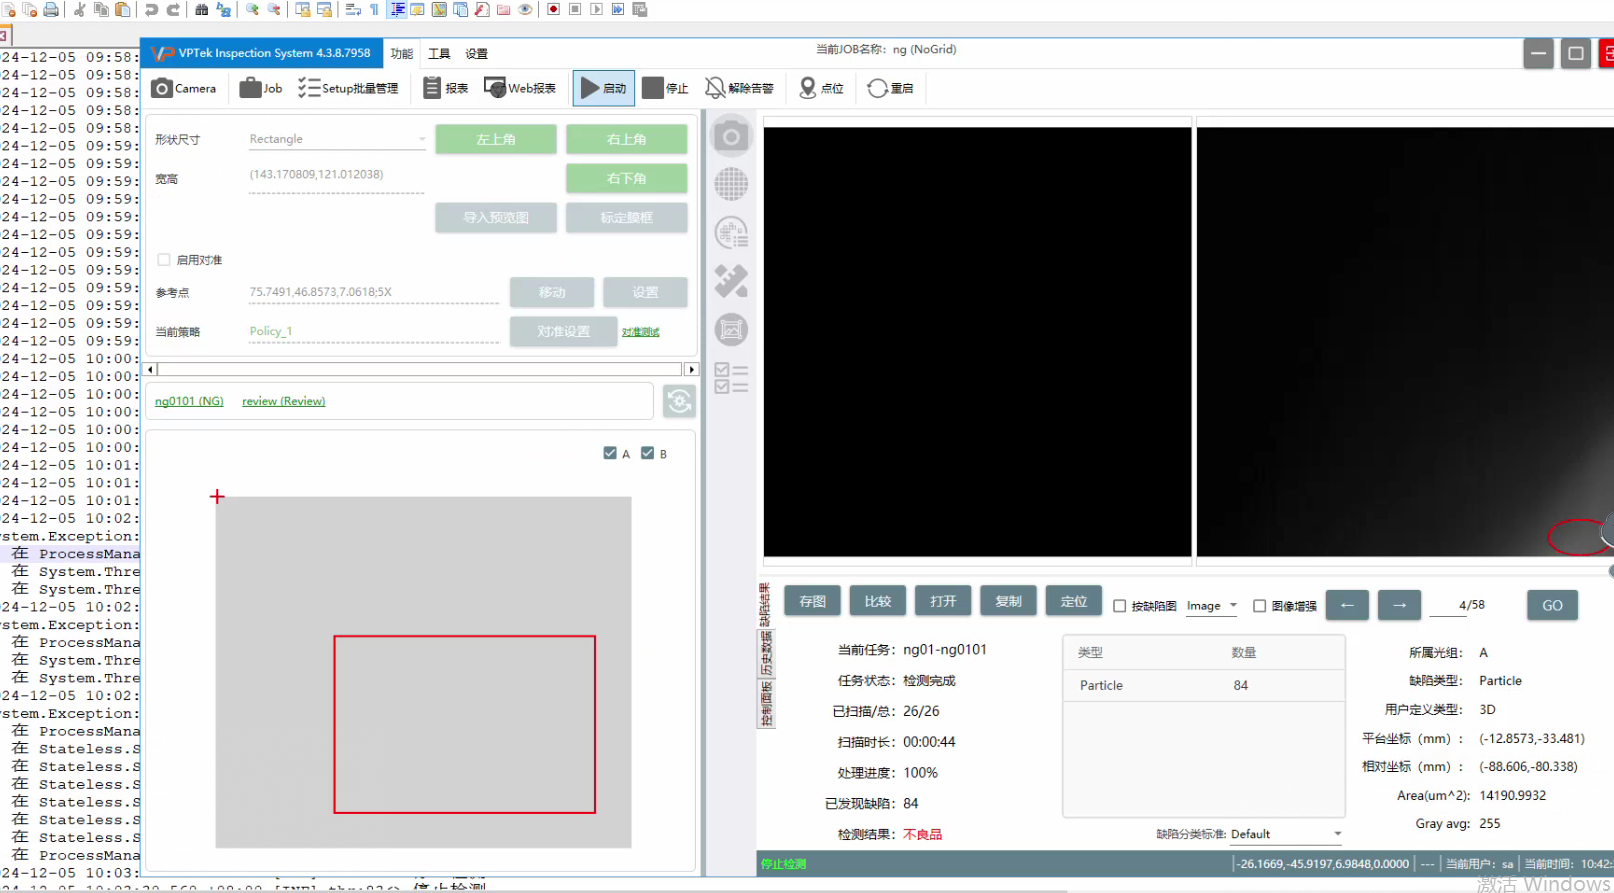Open the 设置 menu

pos(477,54)
